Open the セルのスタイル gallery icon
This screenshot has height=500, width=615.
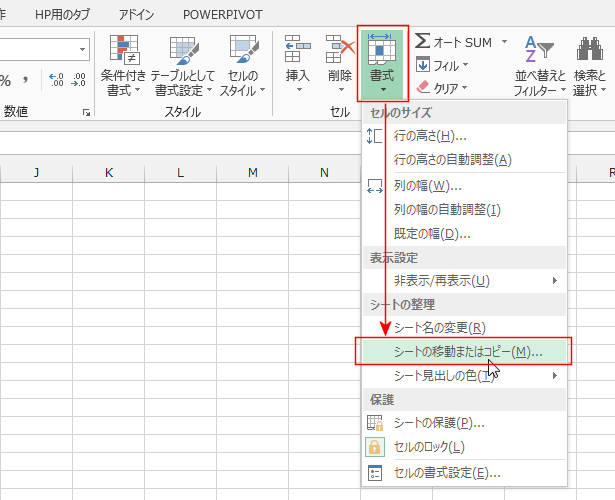(x=243, y=50)
